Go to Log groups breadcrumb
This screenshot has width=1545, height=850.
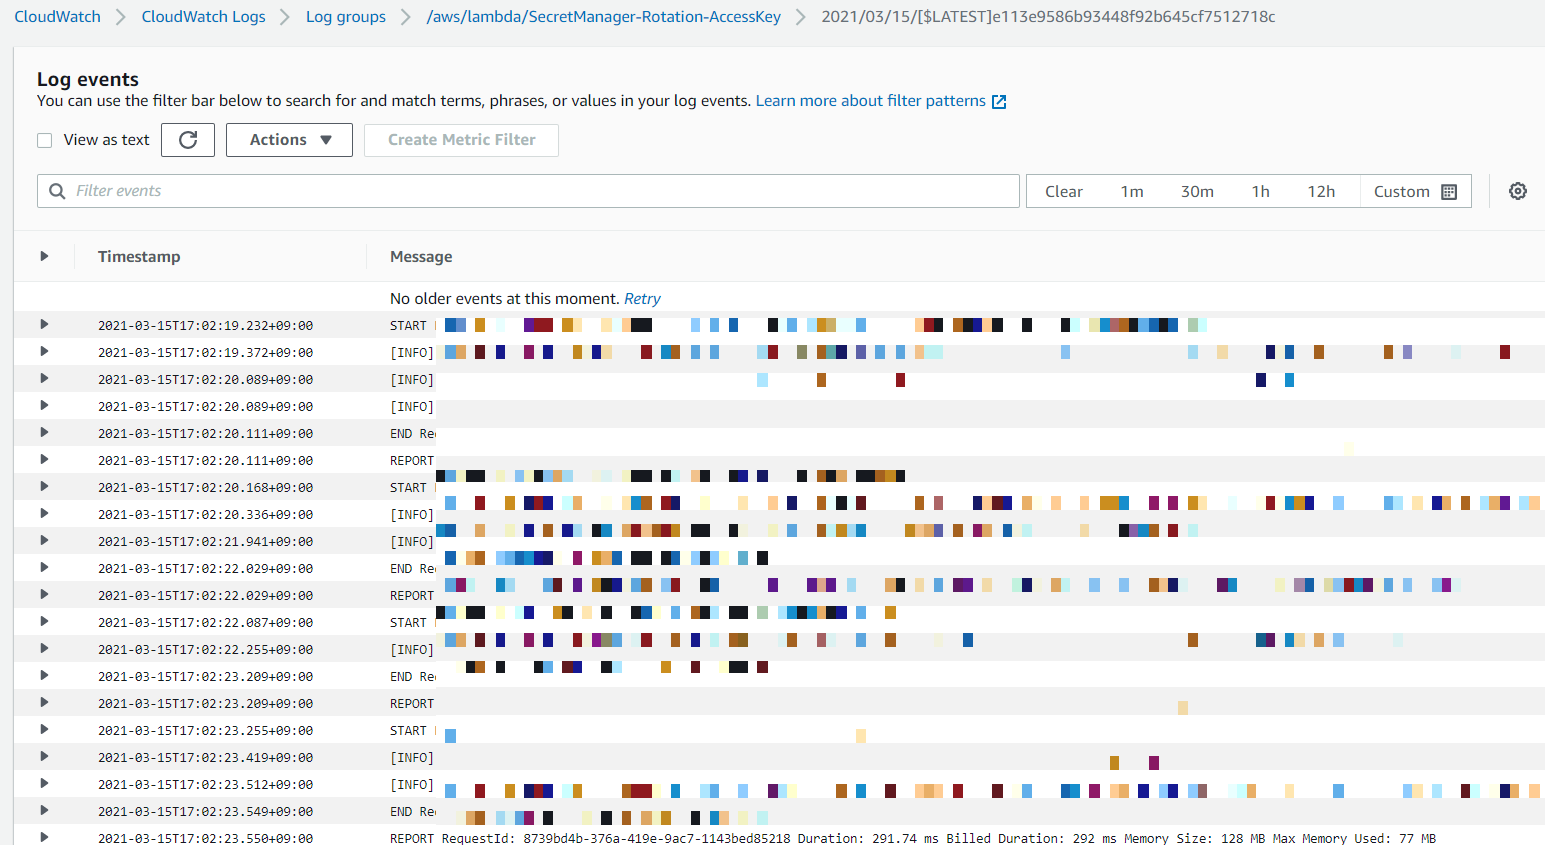pos(345,17)
